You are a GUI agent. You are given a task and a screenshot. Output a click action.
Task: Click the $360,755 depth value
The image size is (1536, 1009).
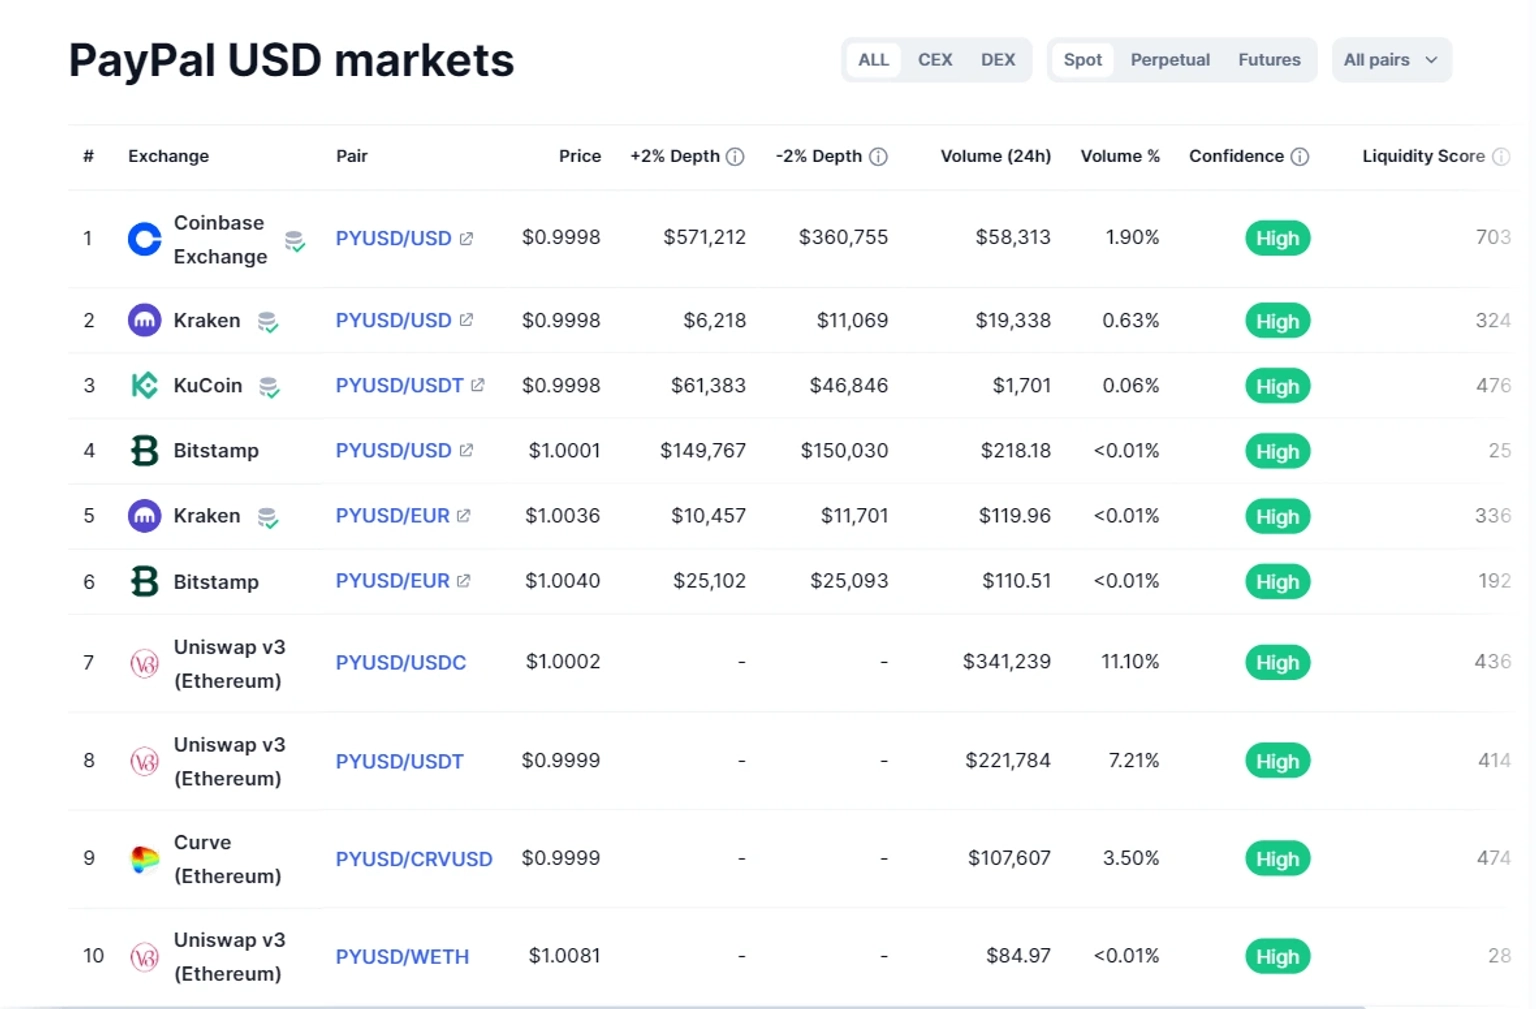click(x=843, y=237)
